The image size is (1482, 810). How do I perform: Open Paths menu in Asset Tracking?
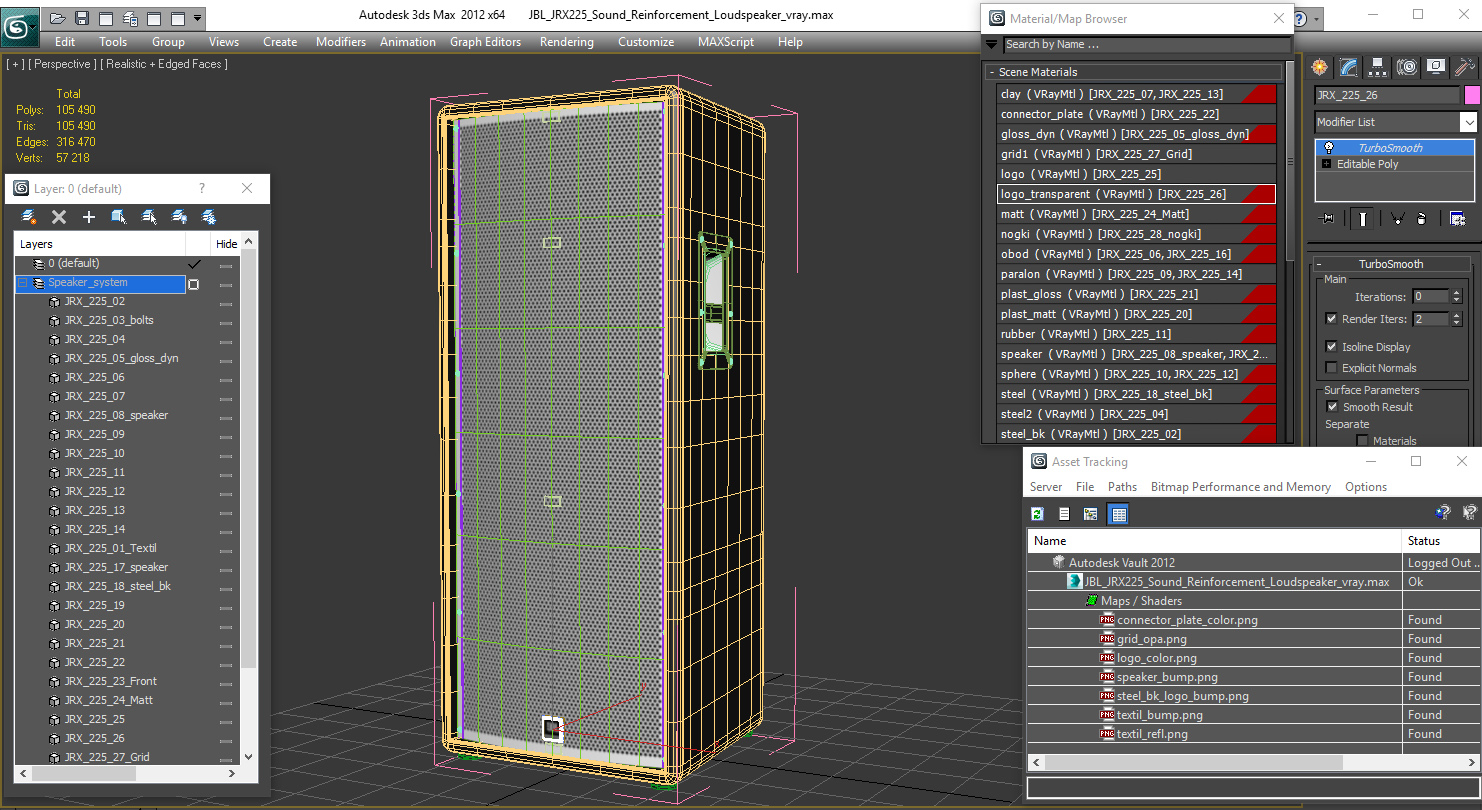point(1122,487)
